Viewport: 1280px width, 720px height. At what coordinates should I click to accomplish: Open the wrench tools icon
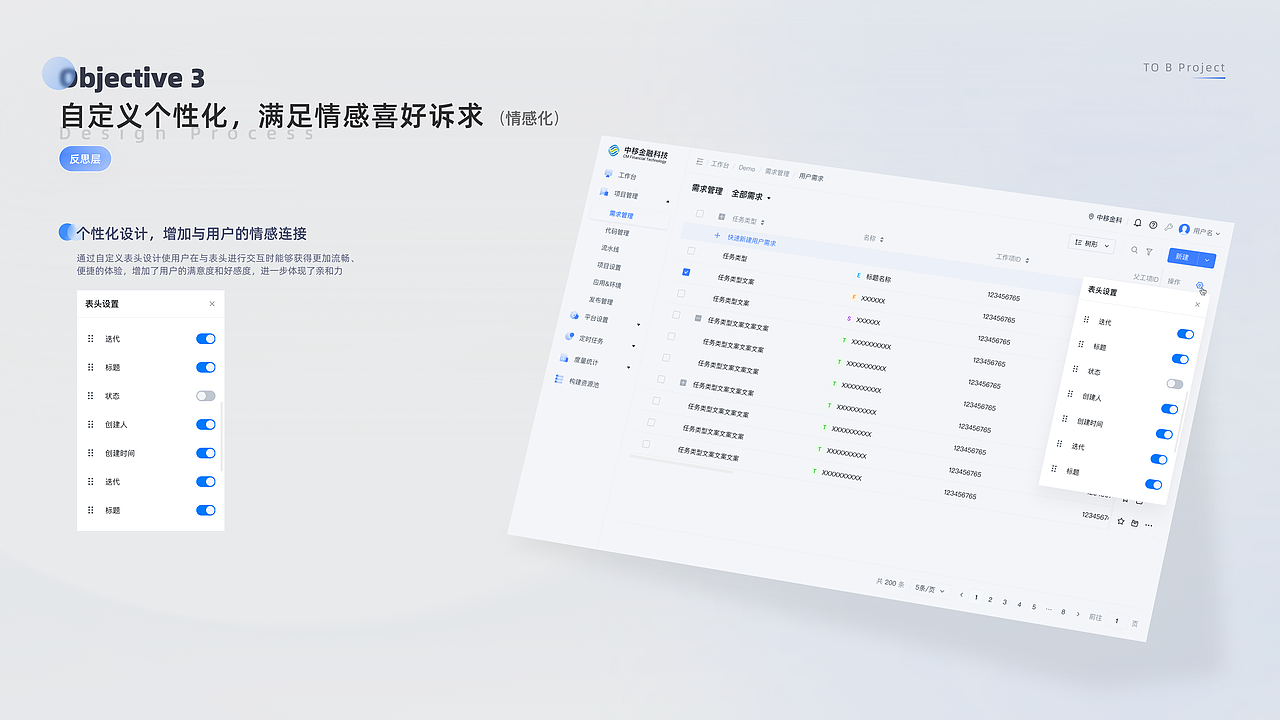pos(1168,227)
